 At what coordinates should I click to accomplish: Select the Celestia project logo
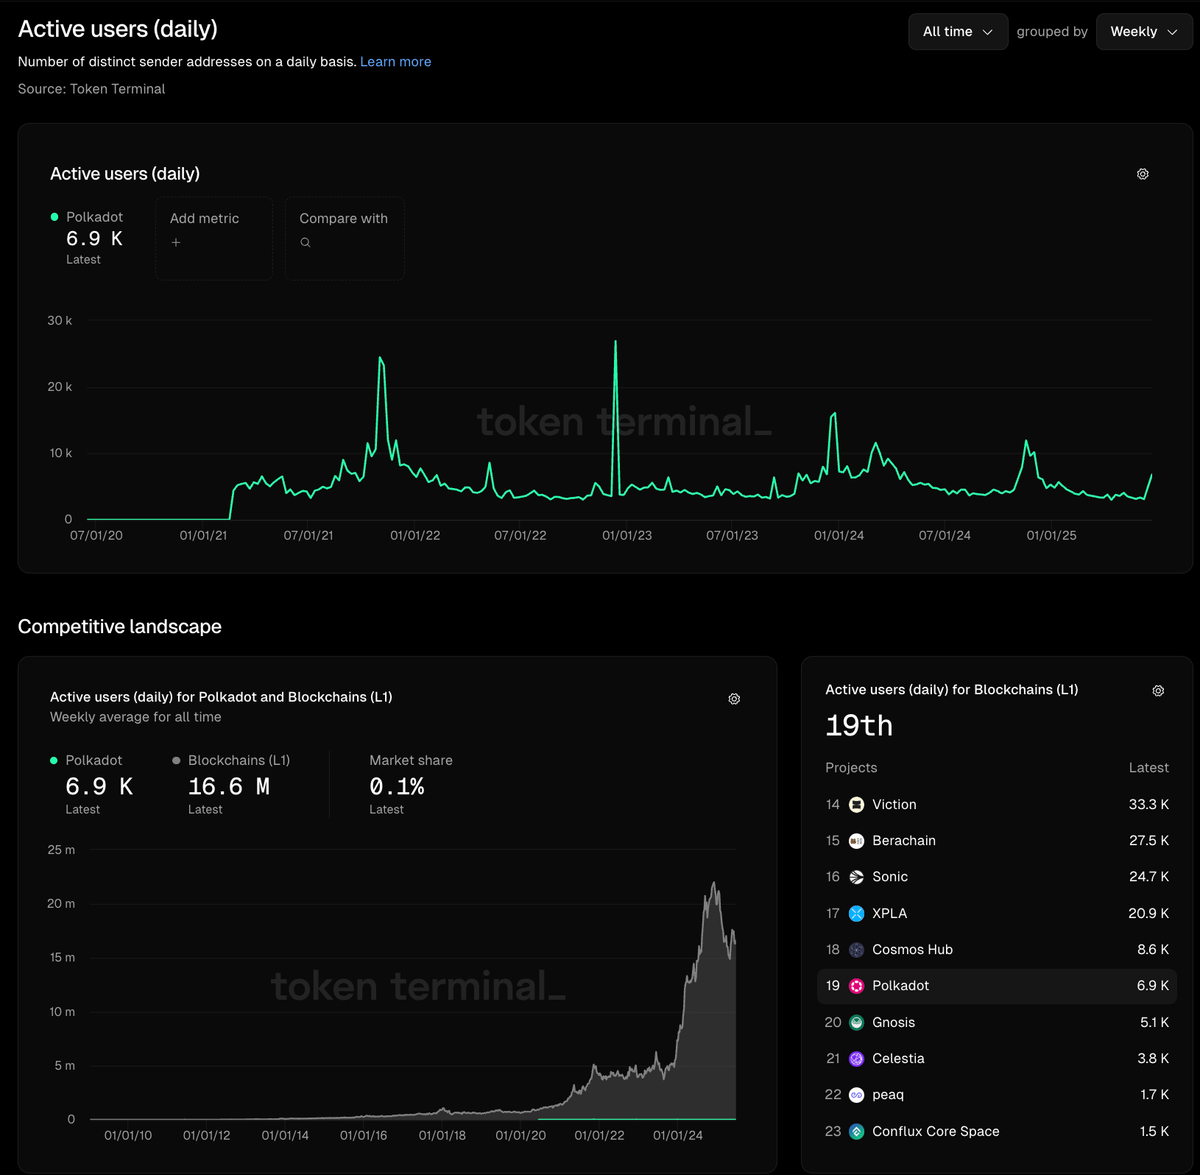pyautogui.click(x=856, y=1059)
